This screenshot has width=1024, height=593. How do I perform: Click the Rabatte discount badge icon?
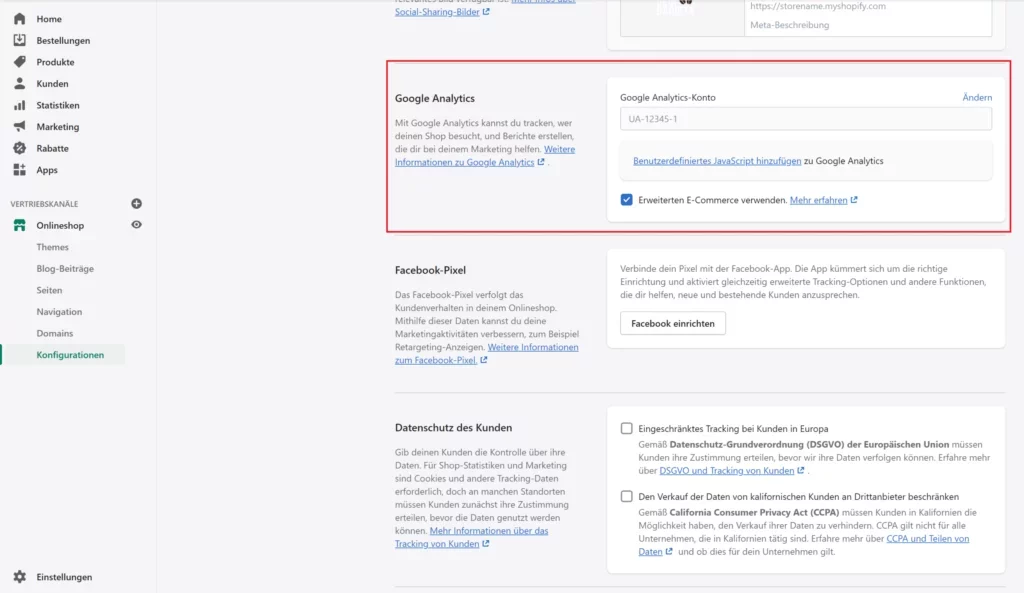20,148
